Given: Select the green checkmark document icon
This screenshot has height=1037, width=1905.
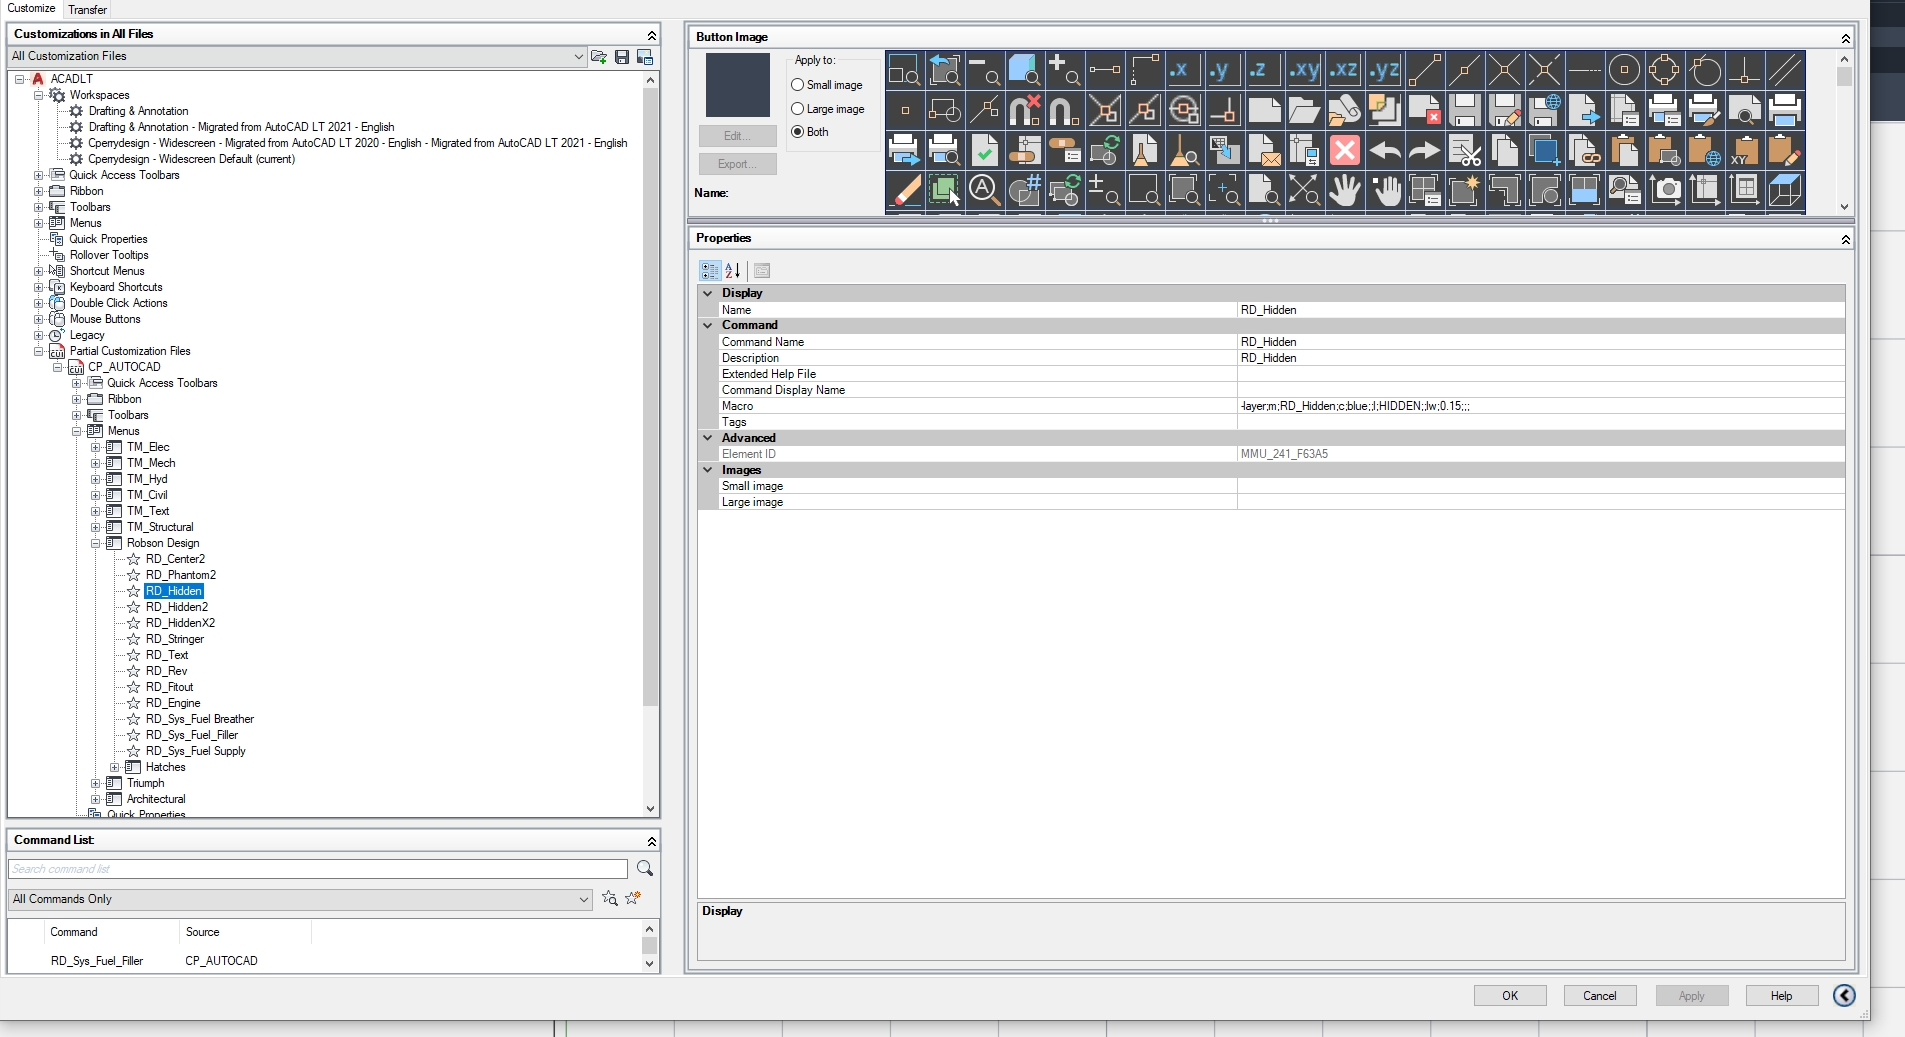Looking at the screenshot, I should [985, 150].
